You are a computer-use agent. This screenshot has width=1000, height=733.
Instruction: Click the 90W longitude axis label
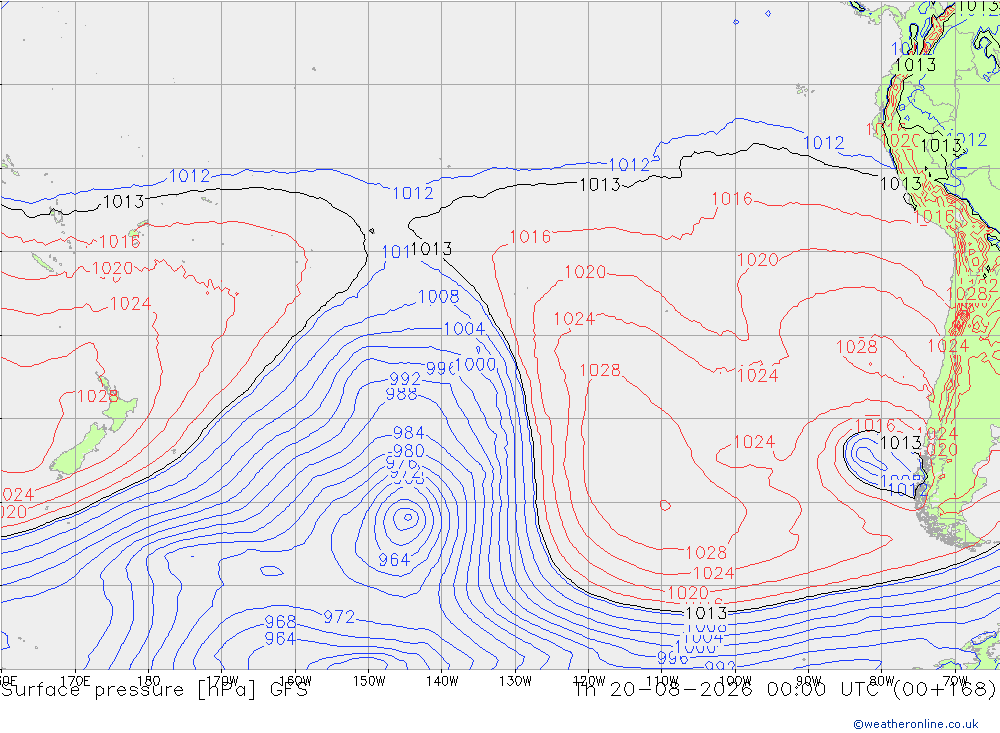click(x=809, y=681)
